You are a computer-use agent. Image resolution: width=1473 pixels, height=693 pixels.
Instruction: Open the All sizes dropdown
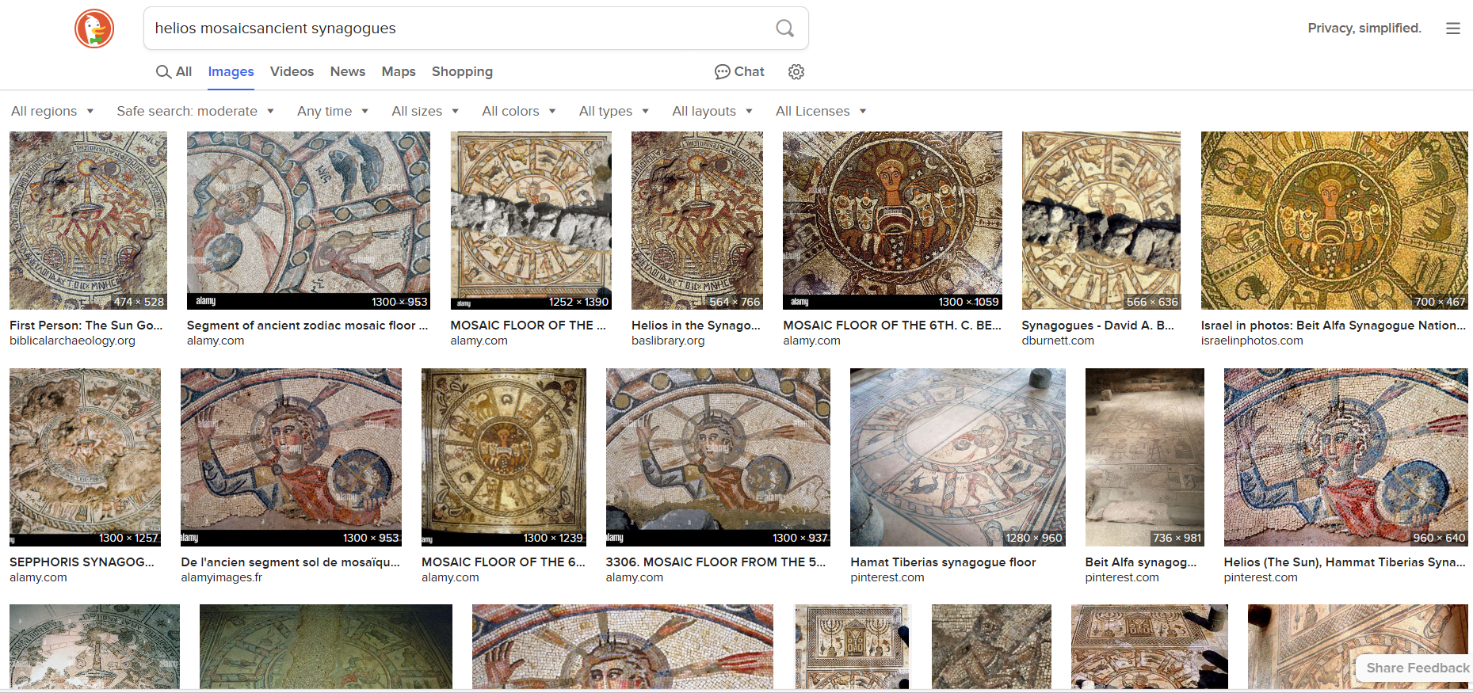(425, 111)
